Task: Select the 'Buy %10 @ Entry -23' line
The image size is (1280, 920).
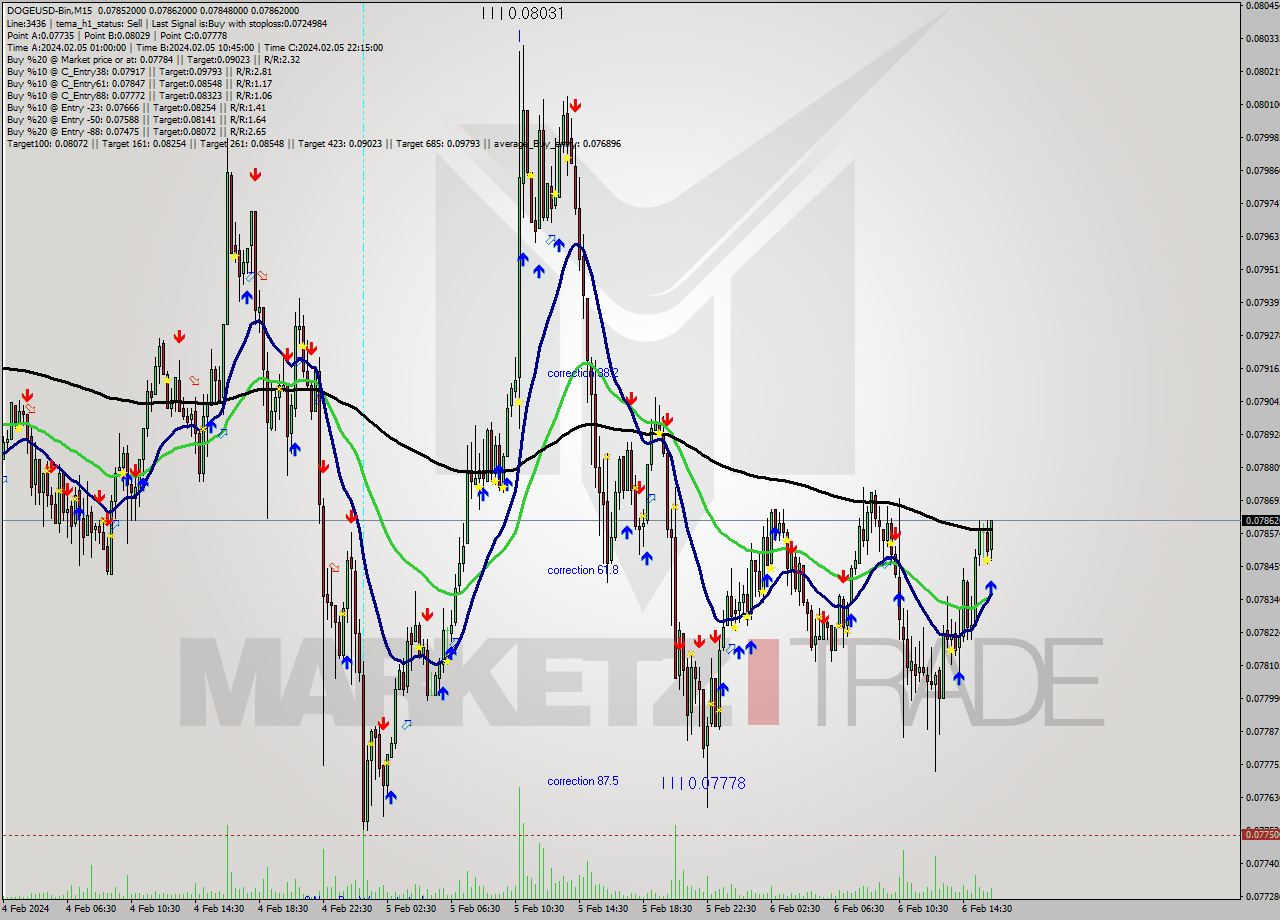Action: [136, 107]
